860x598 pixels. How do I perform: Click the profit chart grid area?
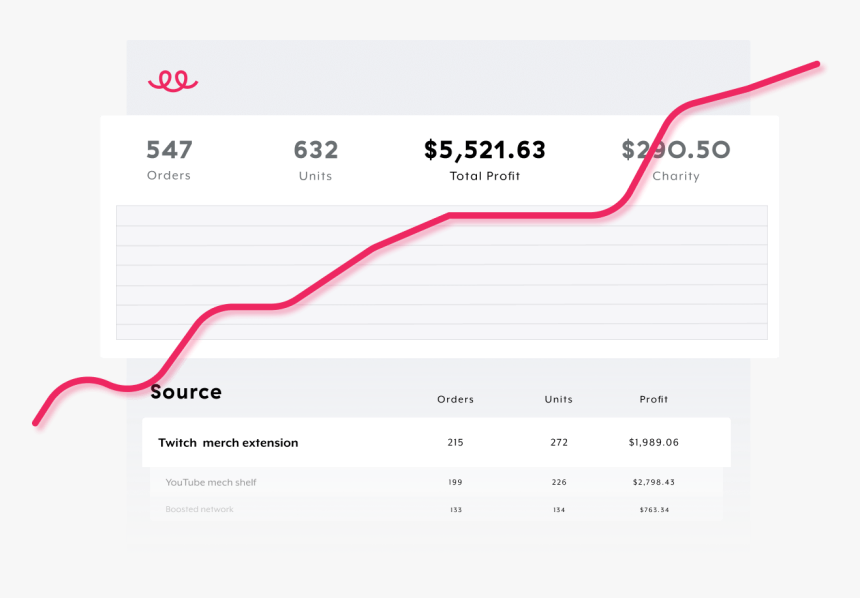pyautogui.click(x=441, y=272)
